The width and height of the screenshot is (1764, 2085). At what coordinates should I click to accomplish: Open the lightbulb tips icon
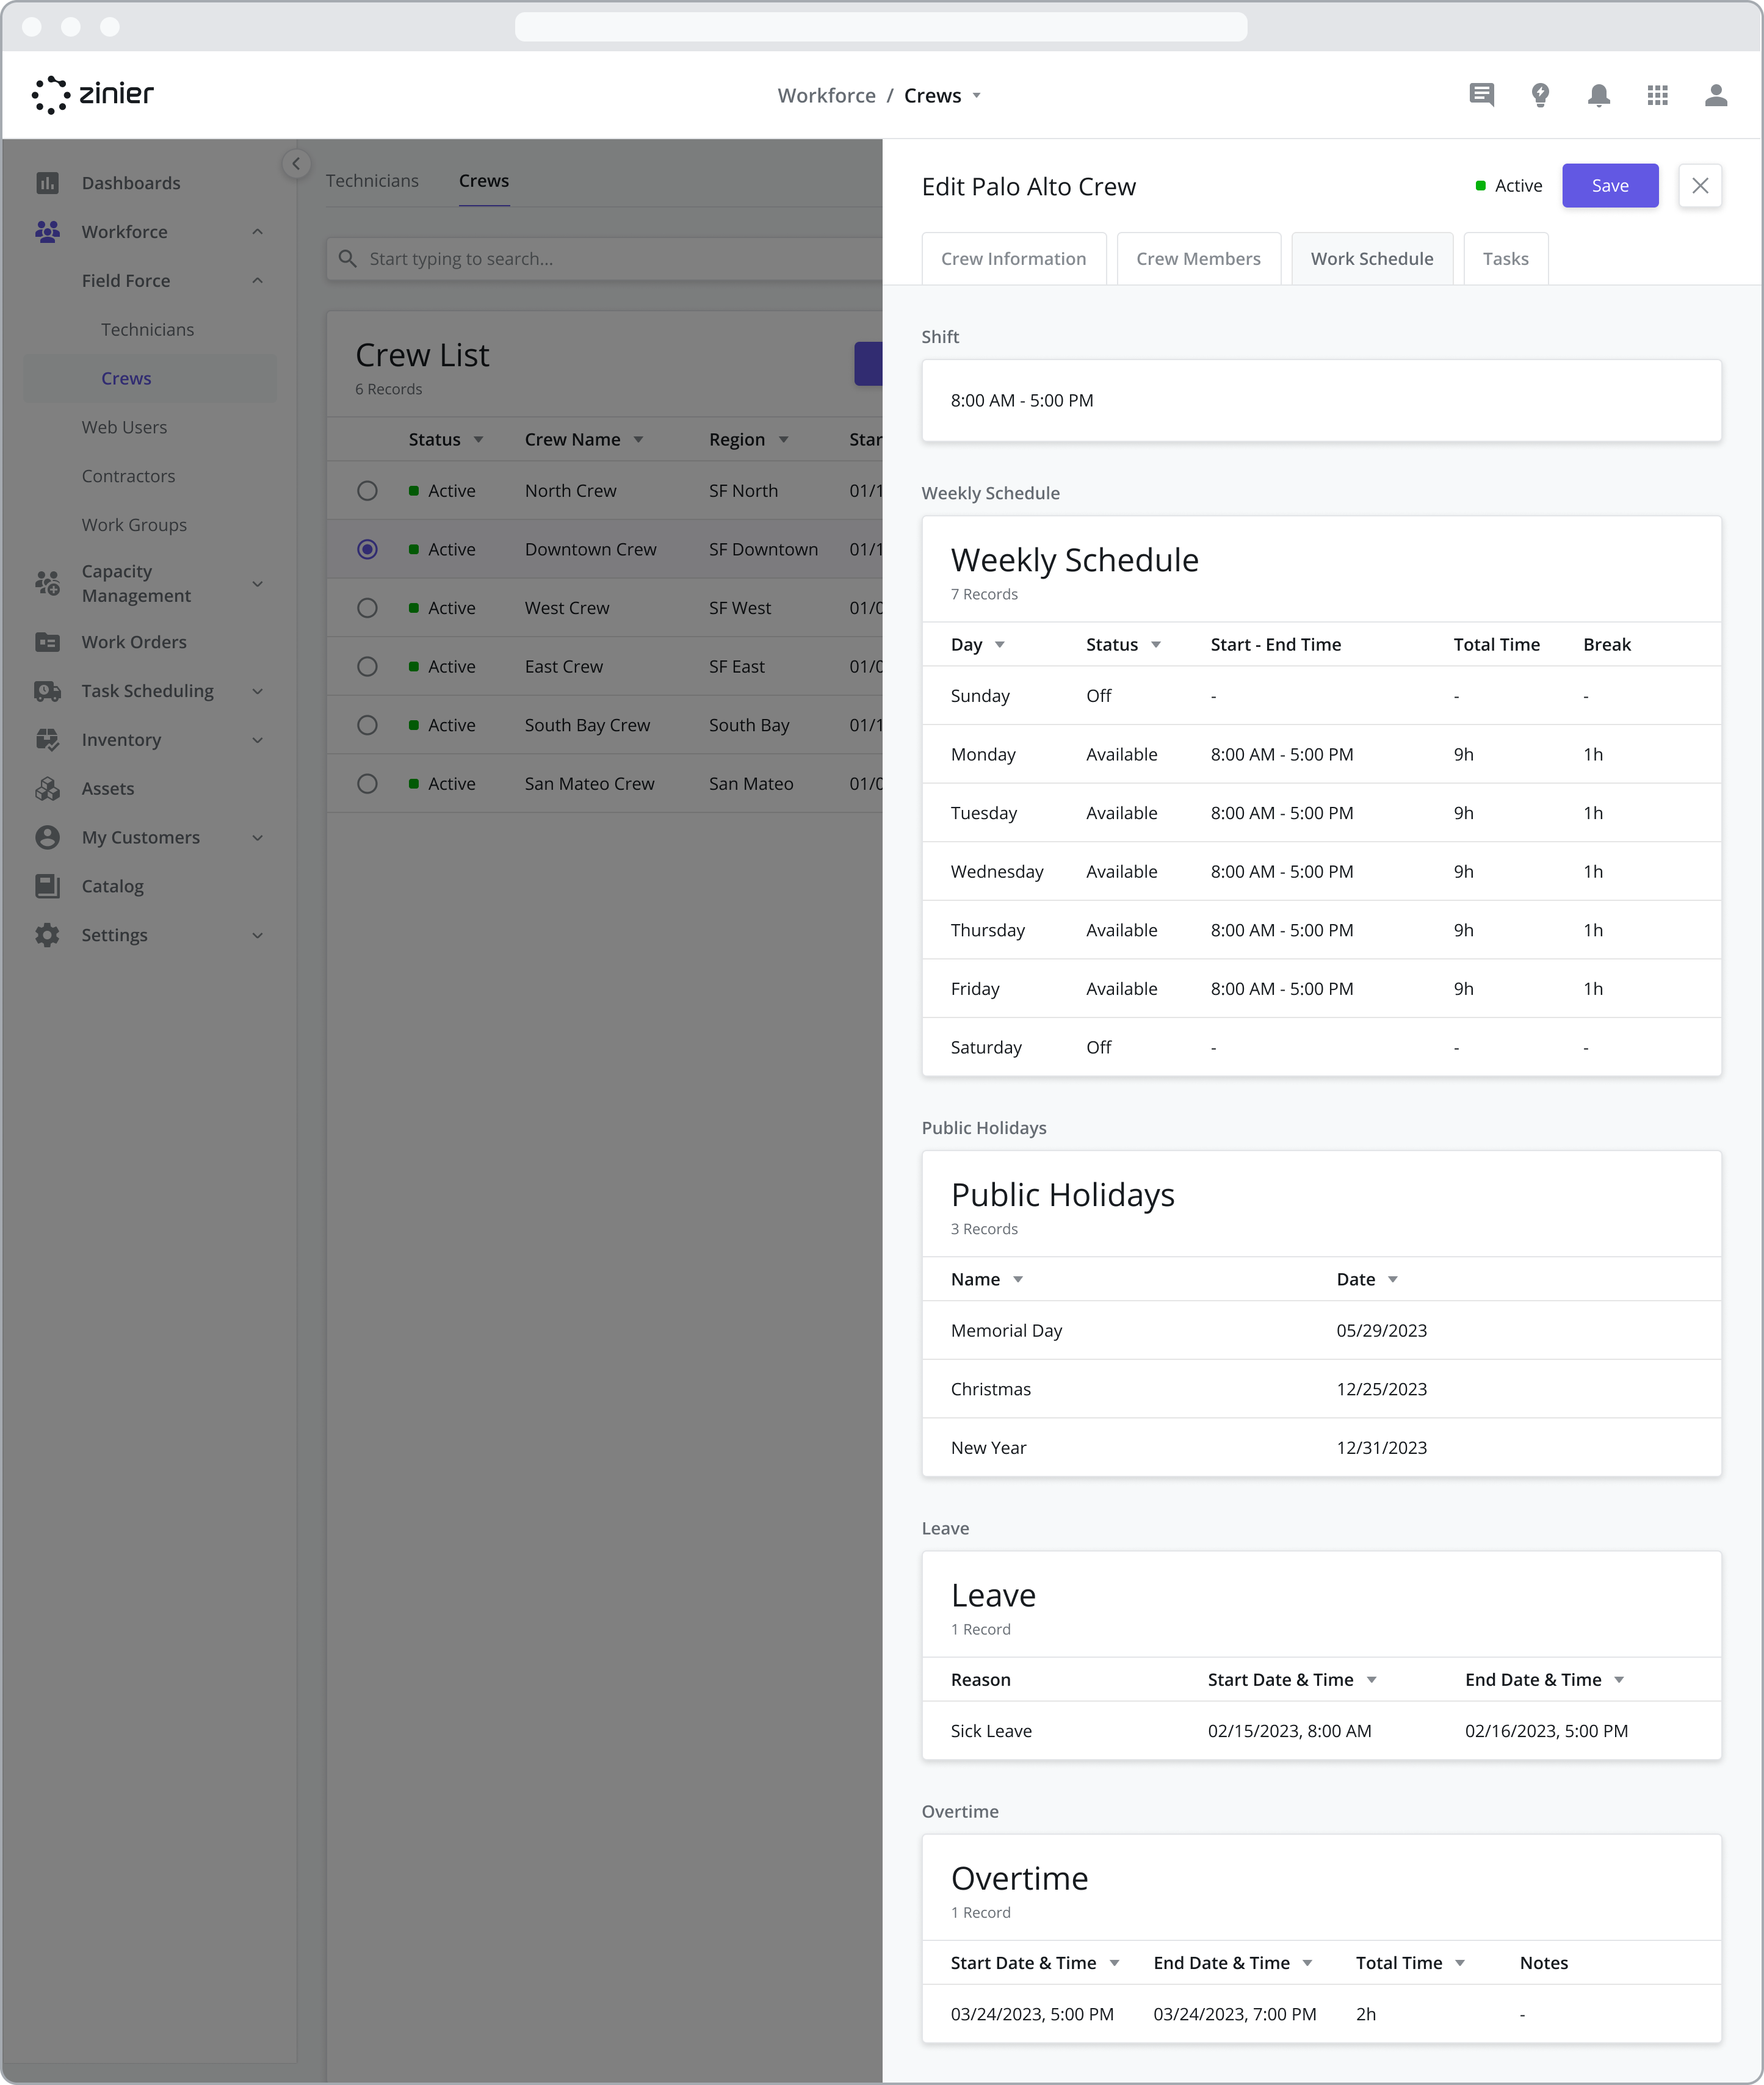[1540, 95]
